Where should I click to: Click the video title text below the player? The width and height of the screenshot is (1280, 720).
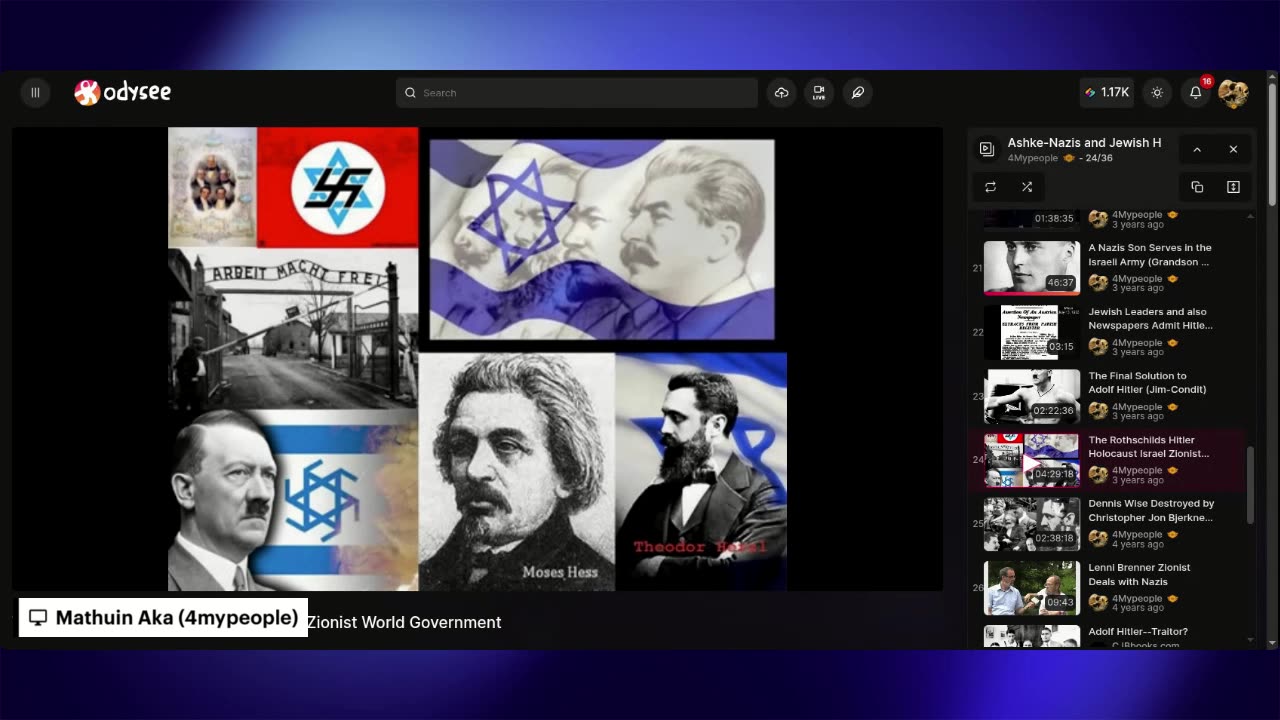404,622
